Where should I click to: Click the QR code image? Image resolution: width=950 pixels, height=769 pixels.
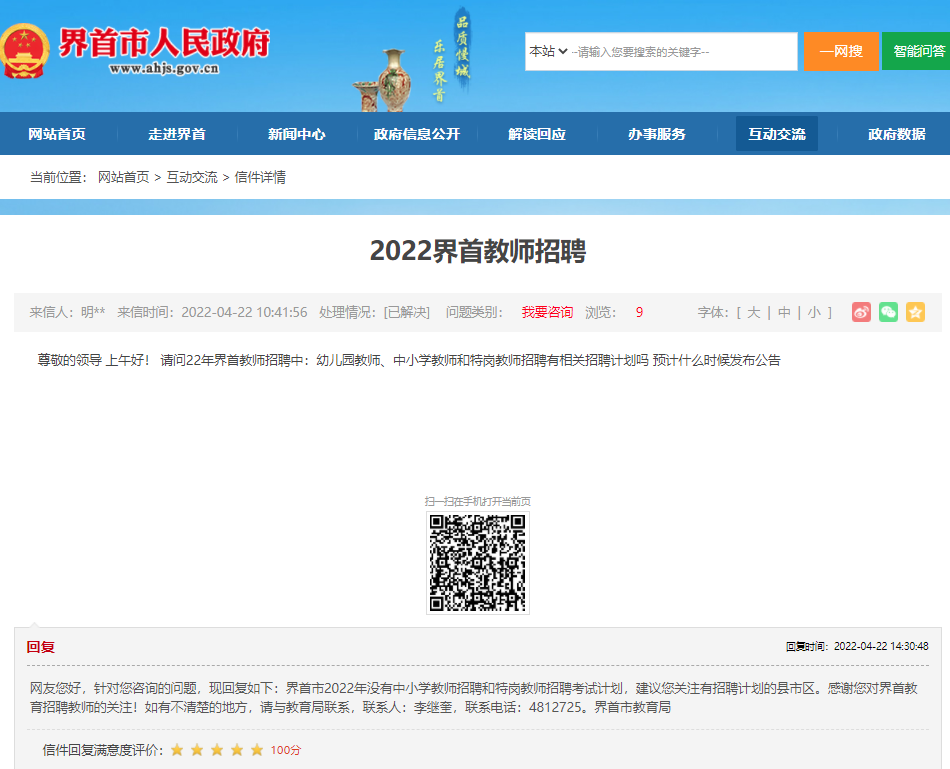tap(477, 562)
